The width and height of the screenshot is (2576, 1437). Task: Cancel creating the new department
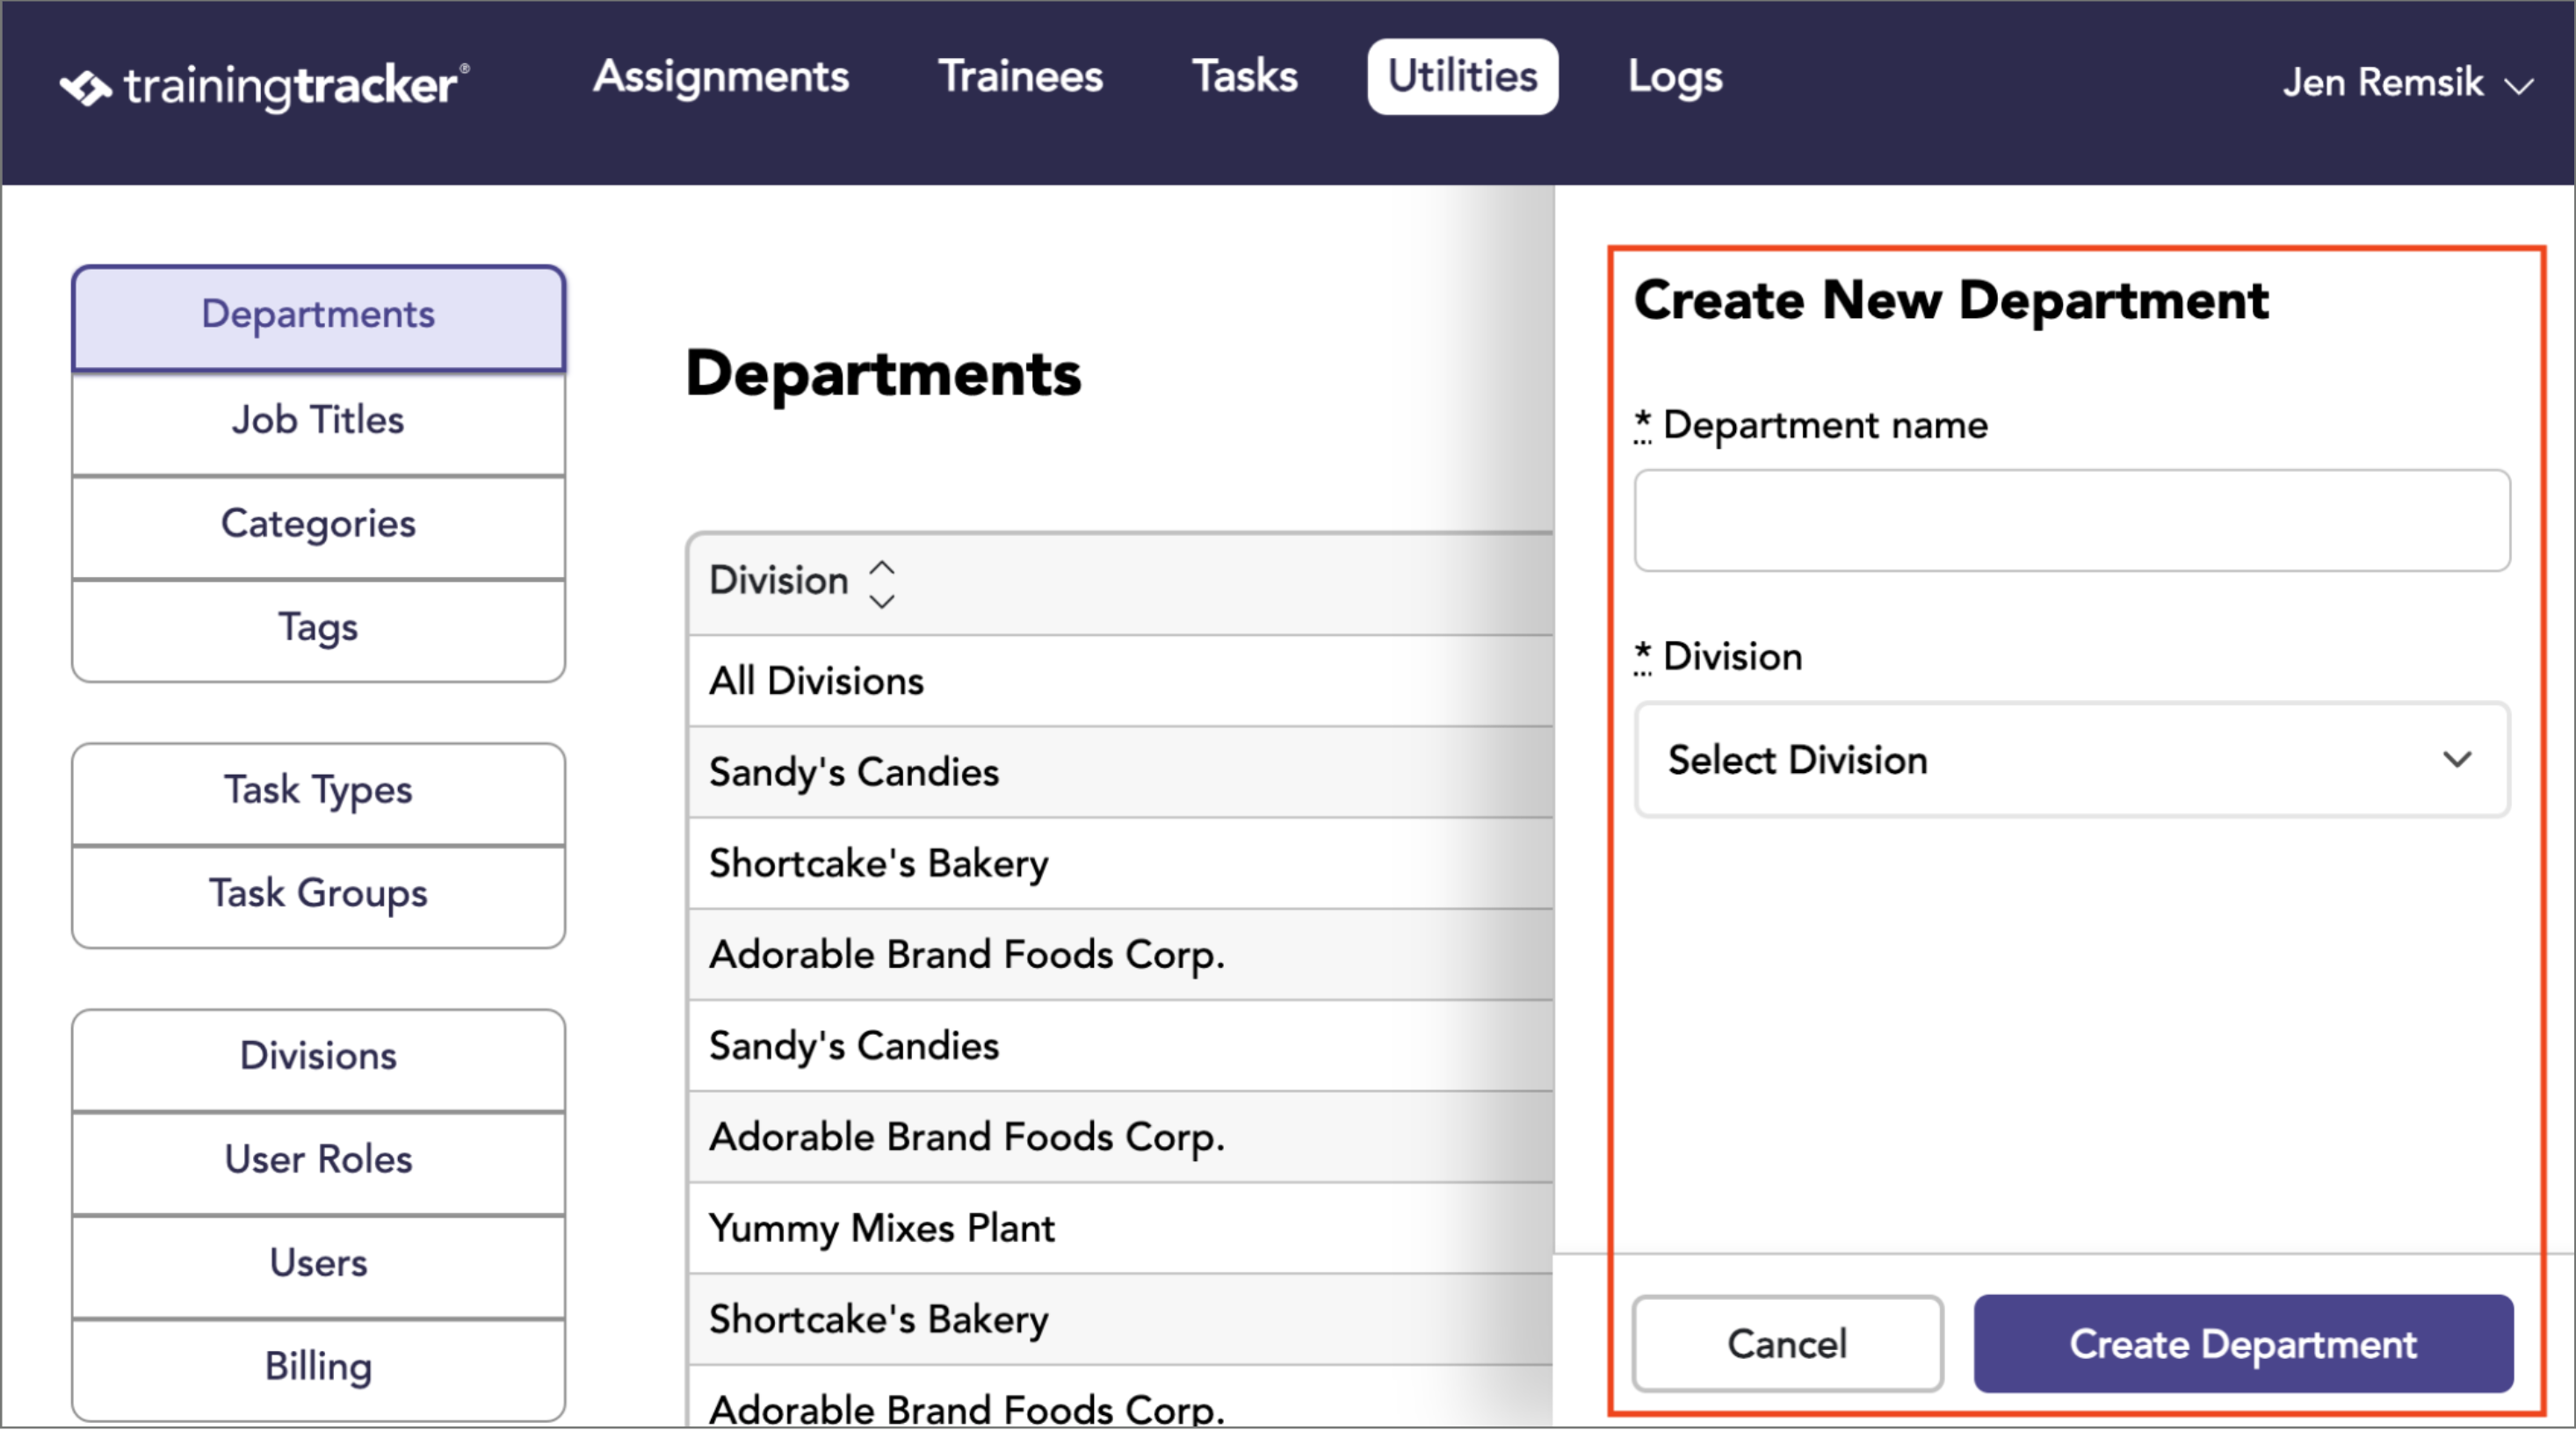(x=1787, y=1344)
